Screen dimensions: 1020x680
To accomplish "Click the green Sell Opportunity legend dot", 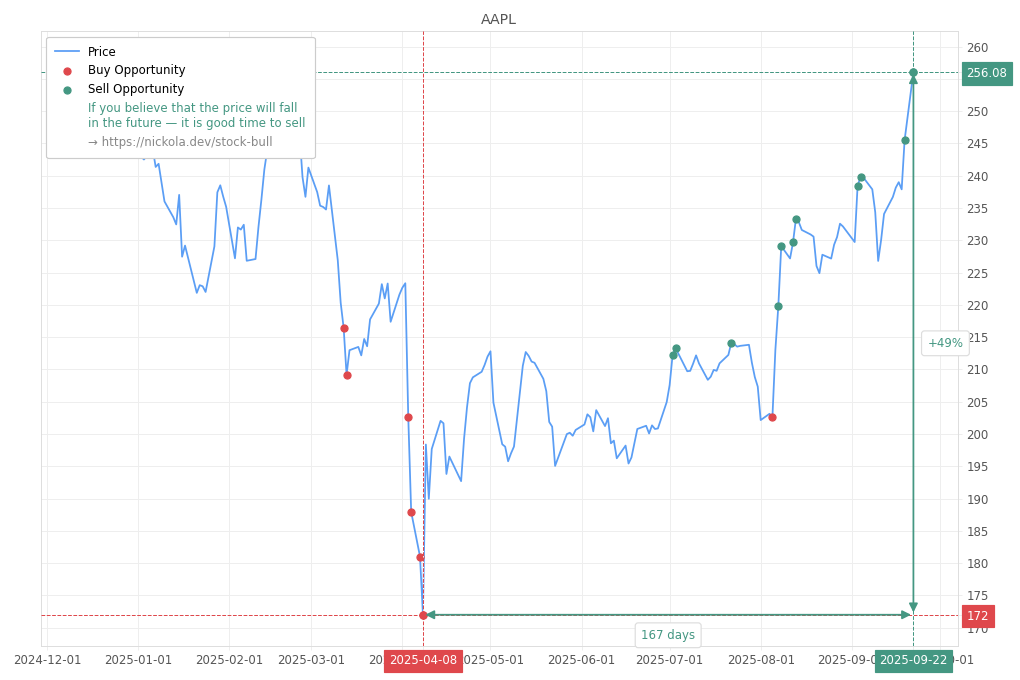I will point(67,90).
